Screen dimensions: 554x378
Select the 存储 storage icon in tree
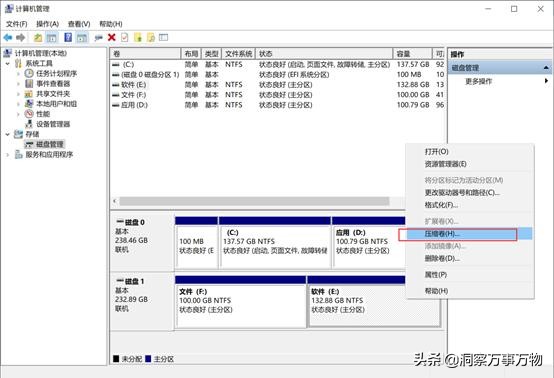click(x=18, y=134)
